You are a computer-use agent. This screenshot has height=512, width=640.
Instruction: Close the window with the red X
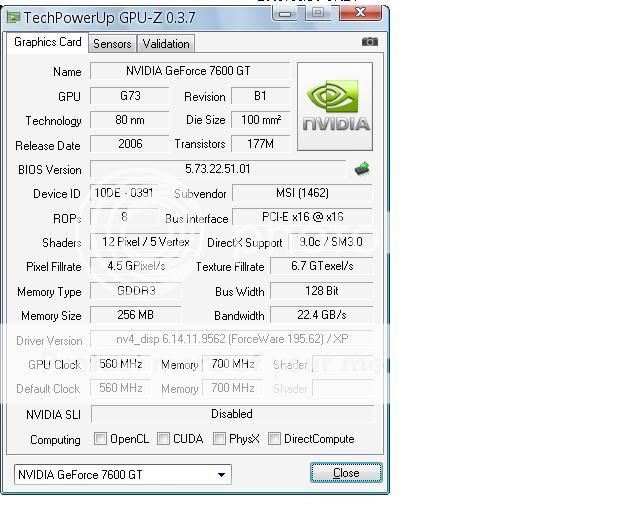[x=359, y=14]
